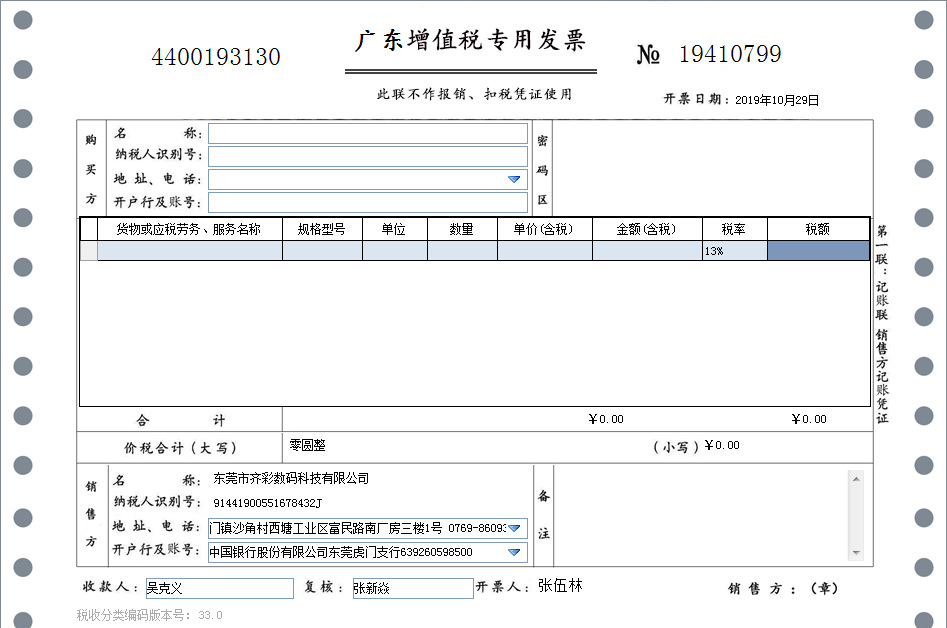This screenshot has width=947, height=628.
Task: Click the 规格型号 column header
Action: [x=323, y=229]
